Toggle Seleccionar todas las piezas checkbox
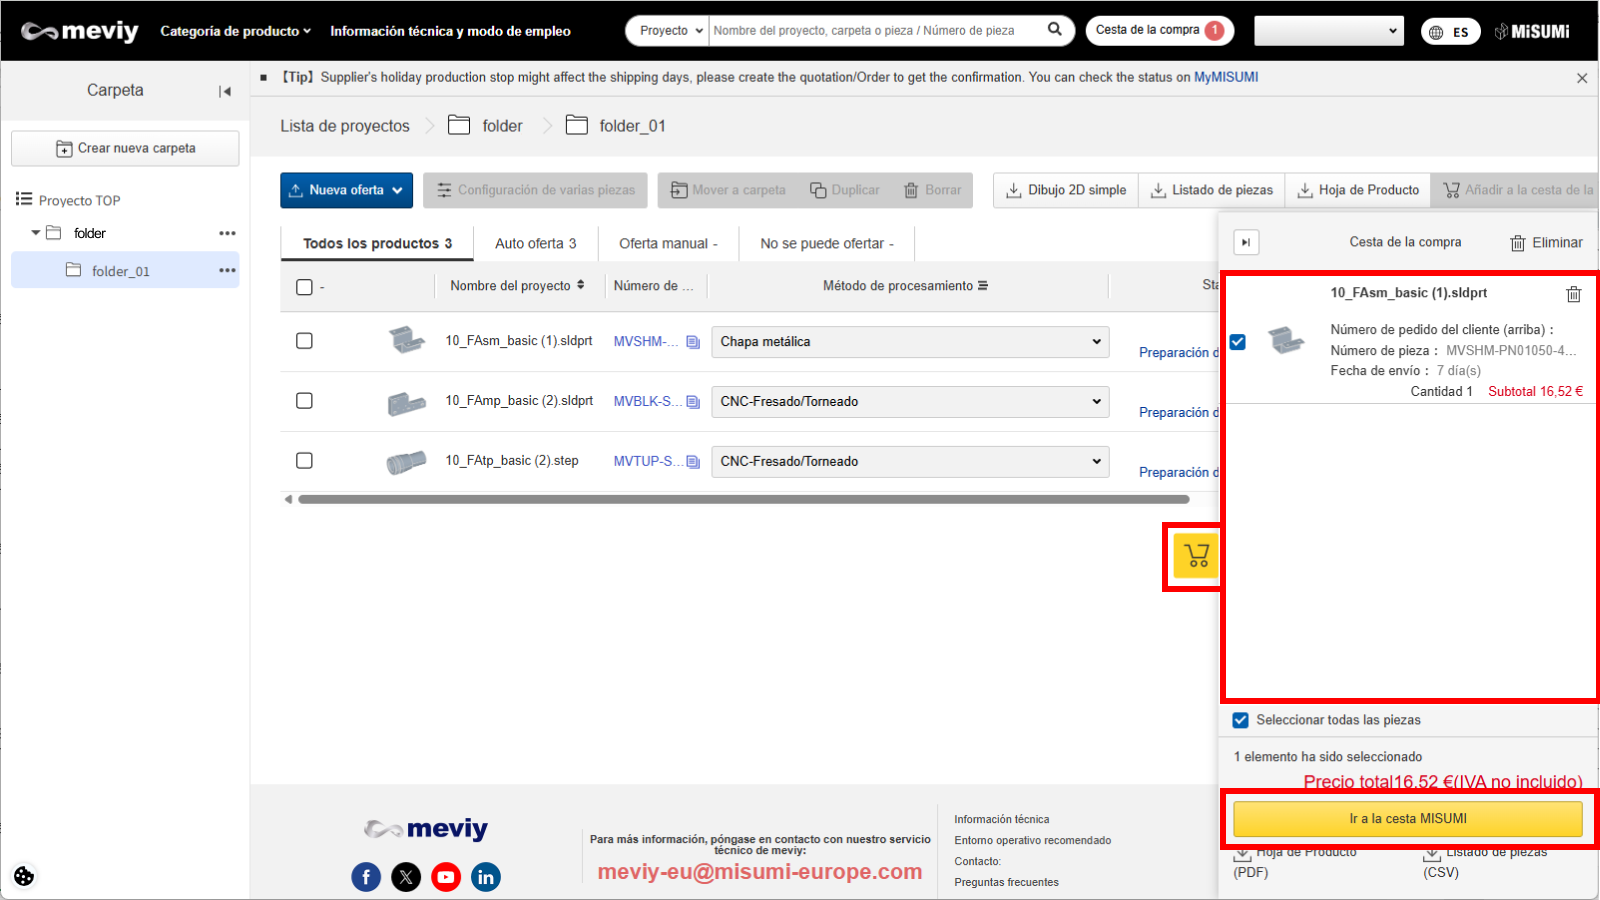The height and width of the screenshot is (900, 1600). click(1241, 720)
